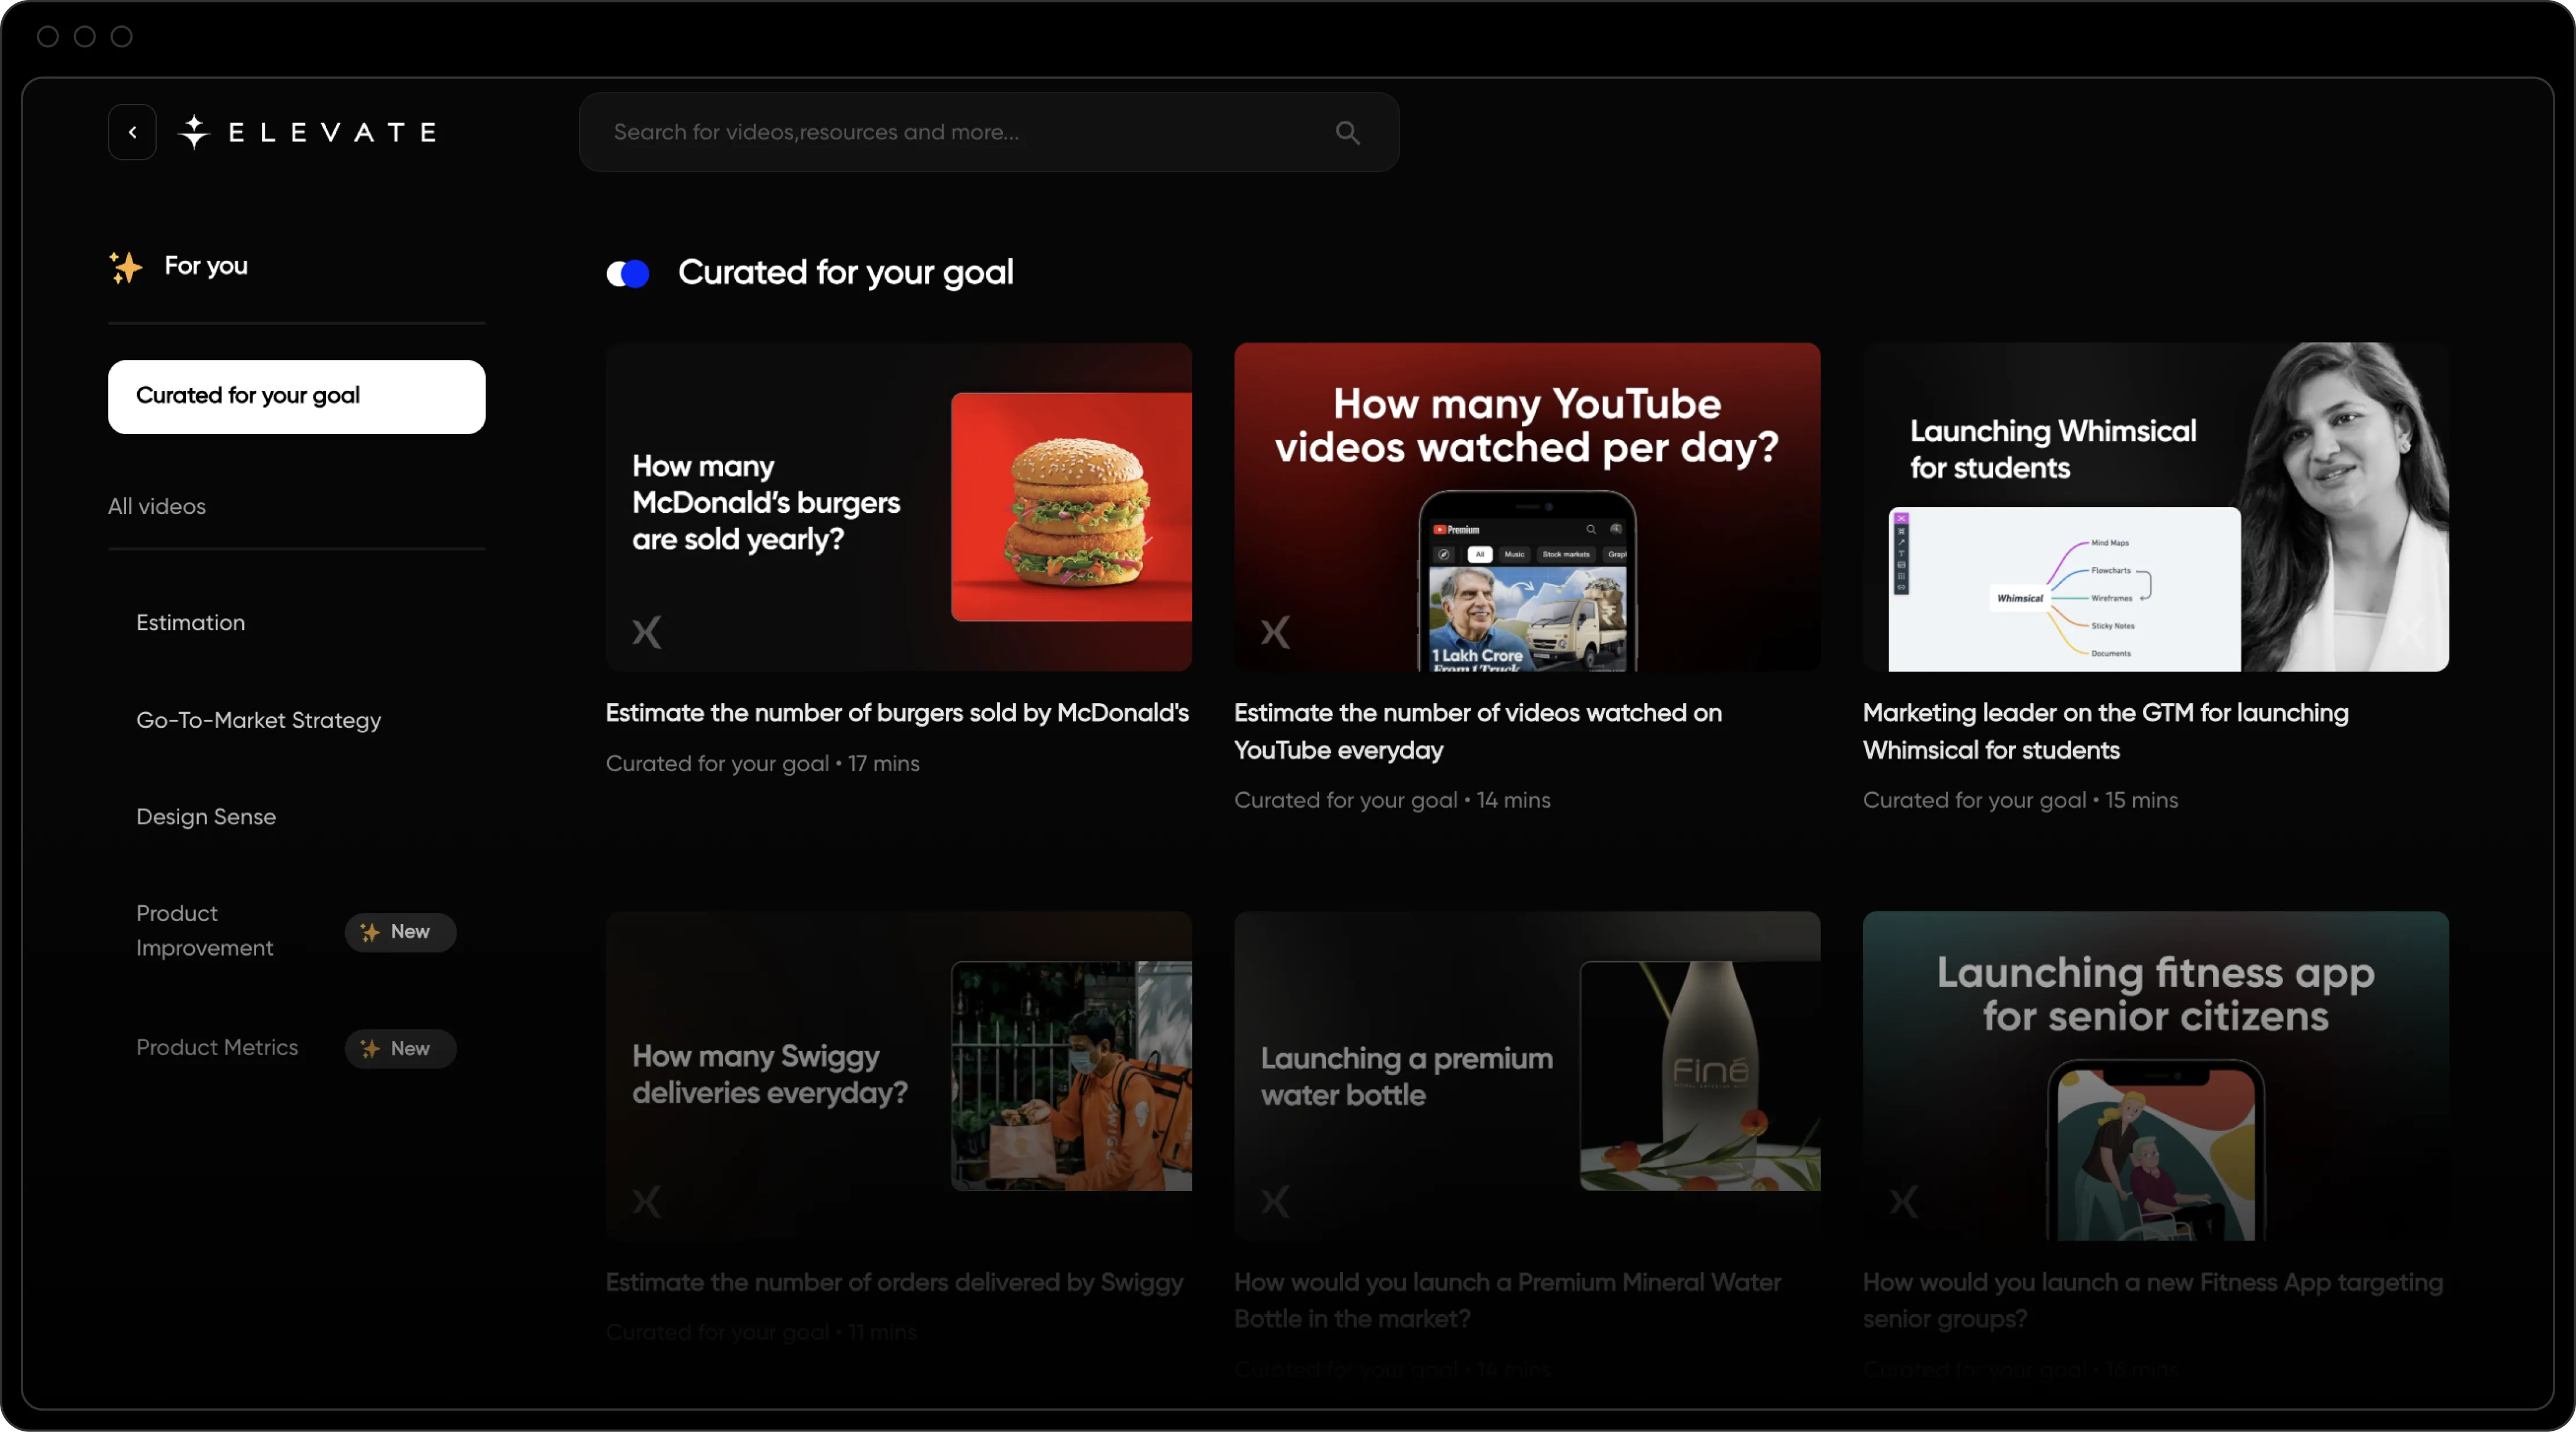Toggle the Curated for your goal switch

(x=628, y=273)
